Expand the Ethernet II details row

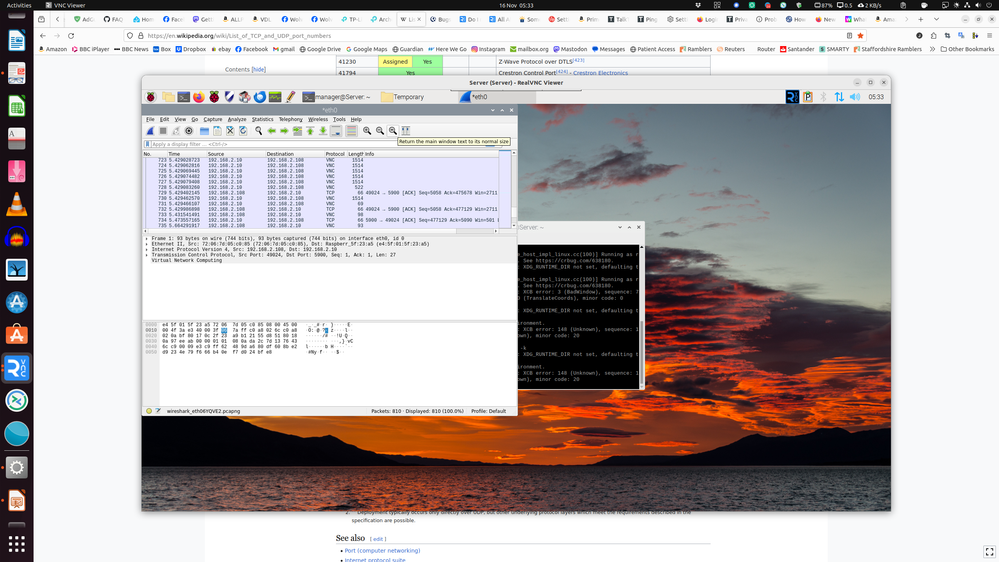click(147, 244)
